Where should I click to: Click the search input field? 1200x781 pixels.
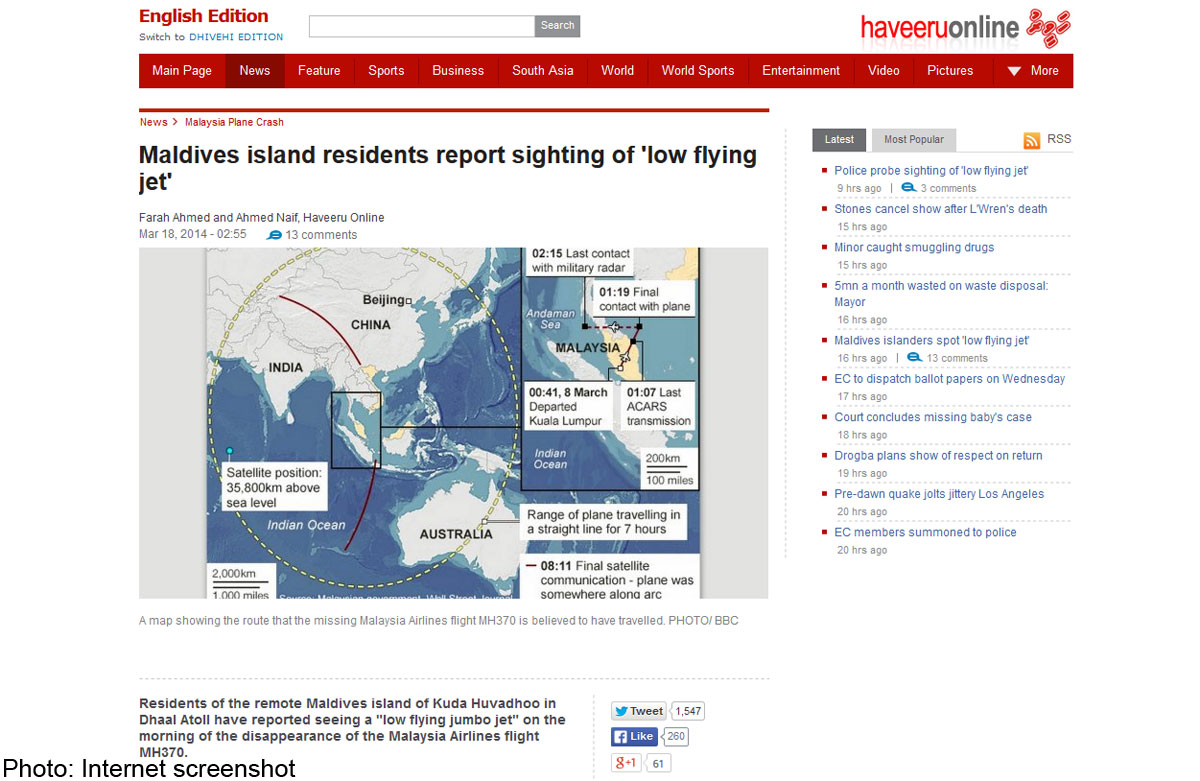(x=422, y=26)
